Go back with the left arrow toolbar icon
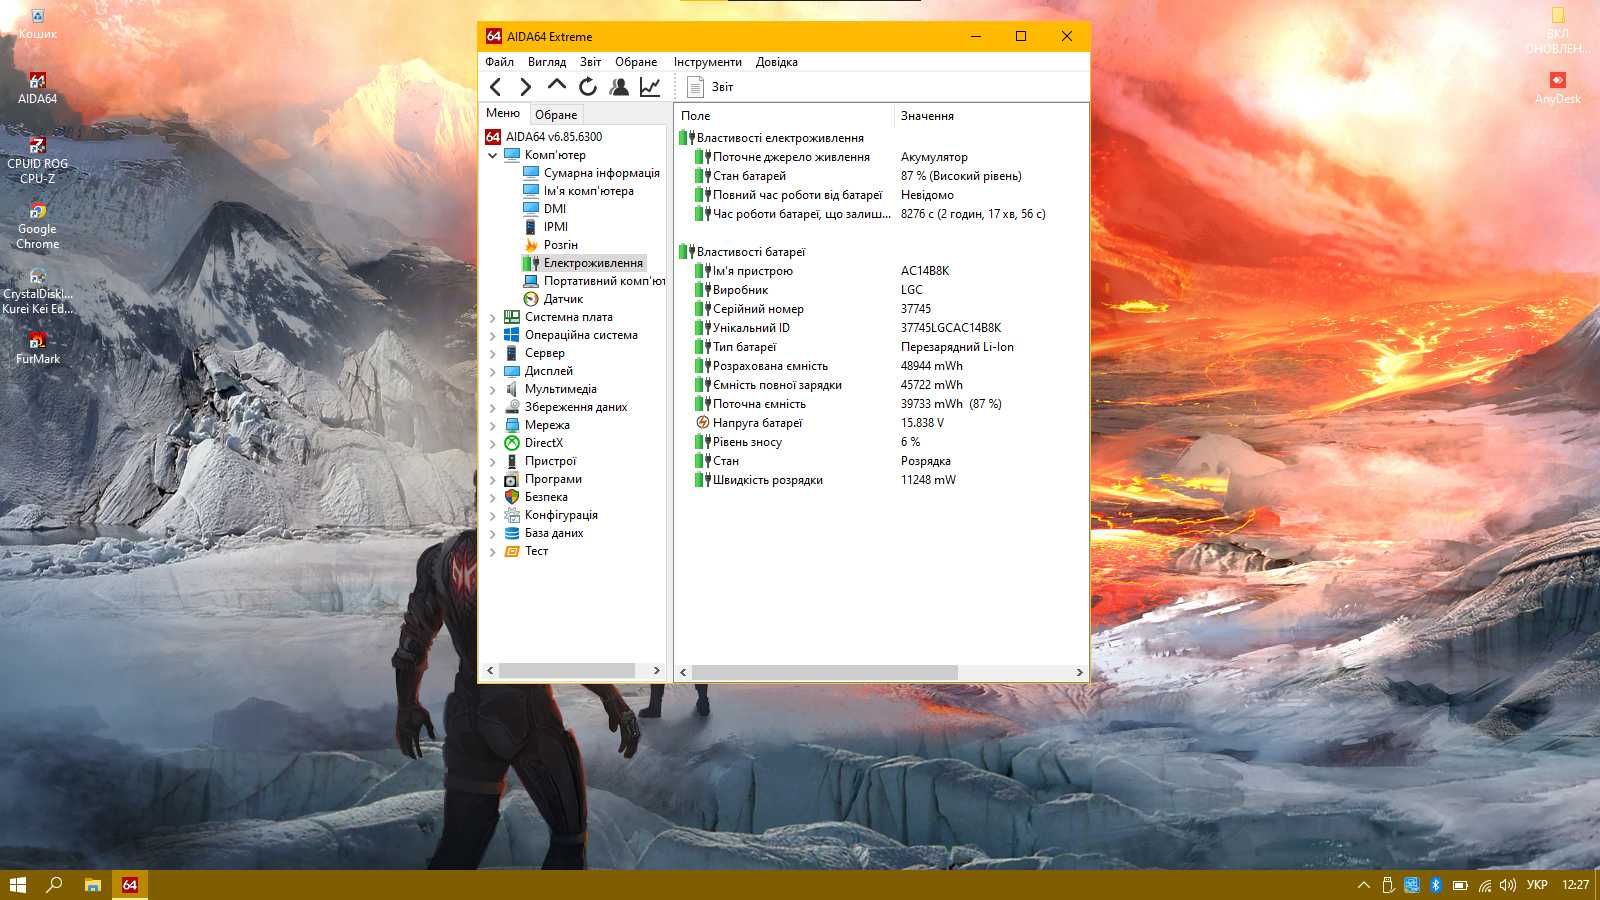Viewport: 1600px width, 900px height. pos(496,87)
